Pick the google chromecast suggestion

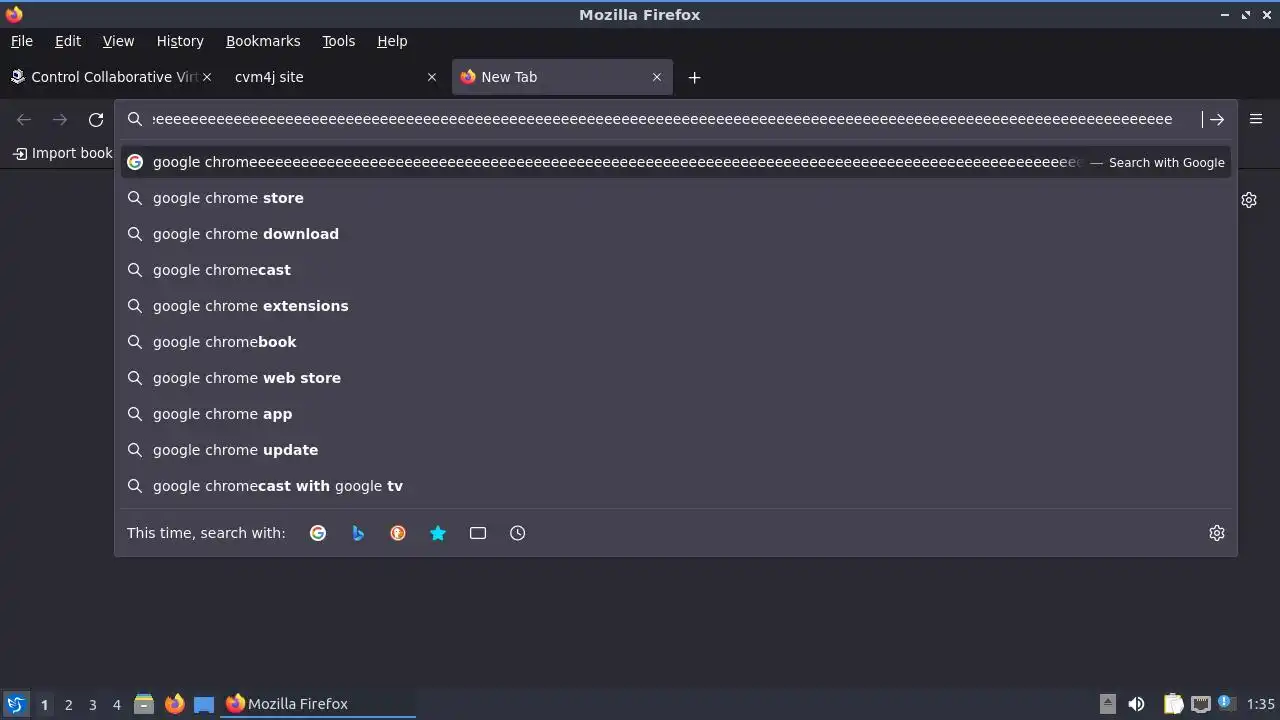(676, 270)
